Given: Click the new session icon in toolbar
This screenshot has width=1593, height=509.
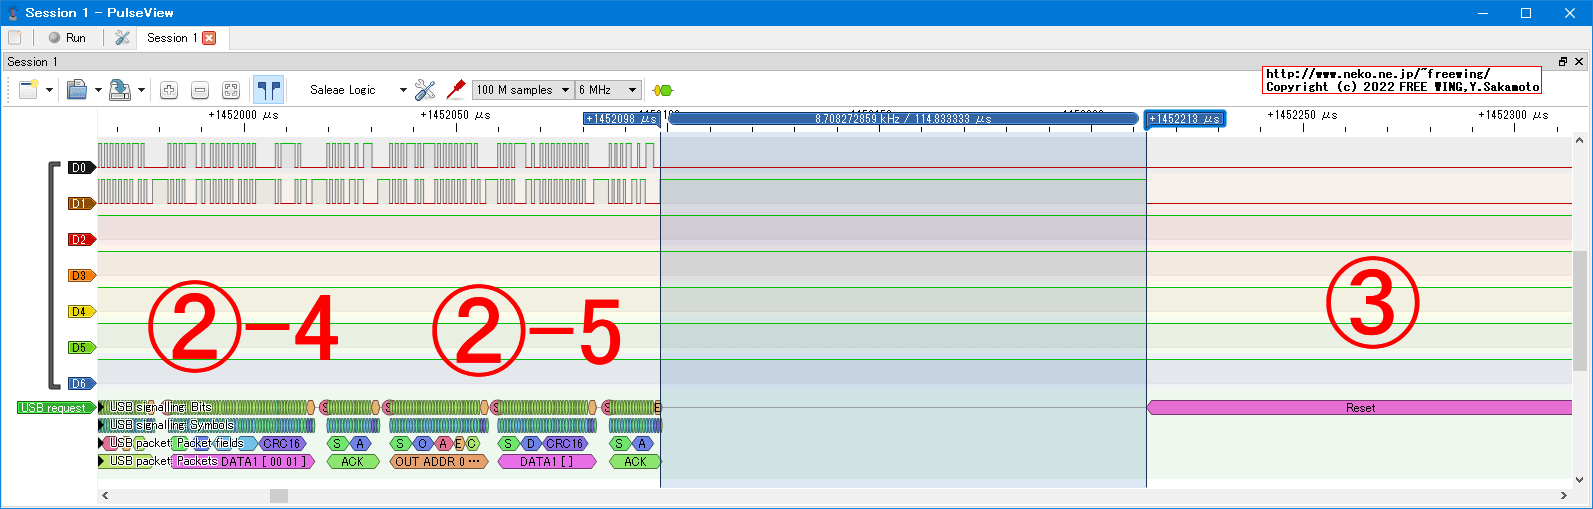Looking at the screenshot, I should tap(28, 90).
